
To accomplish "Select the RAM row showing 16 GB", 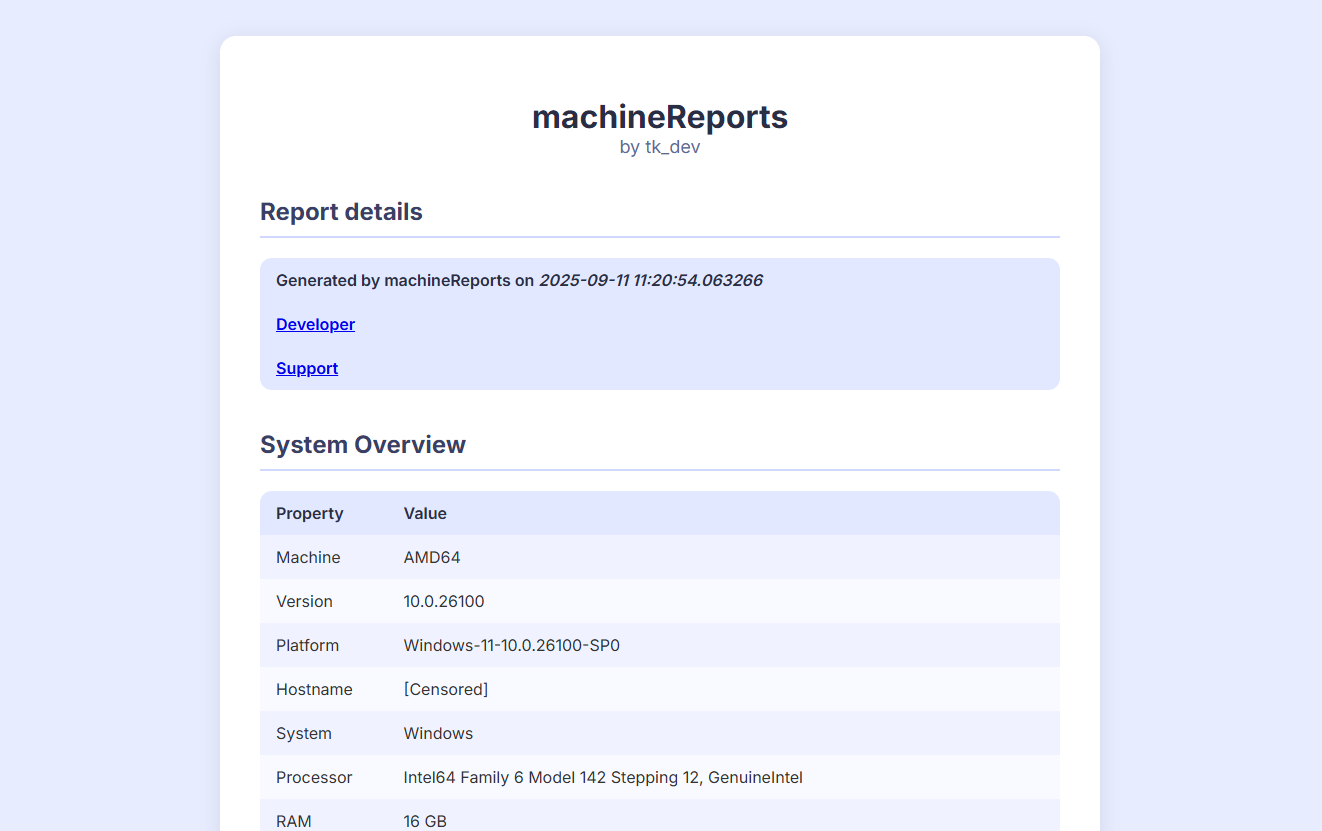I will click(x=424, y=820).
